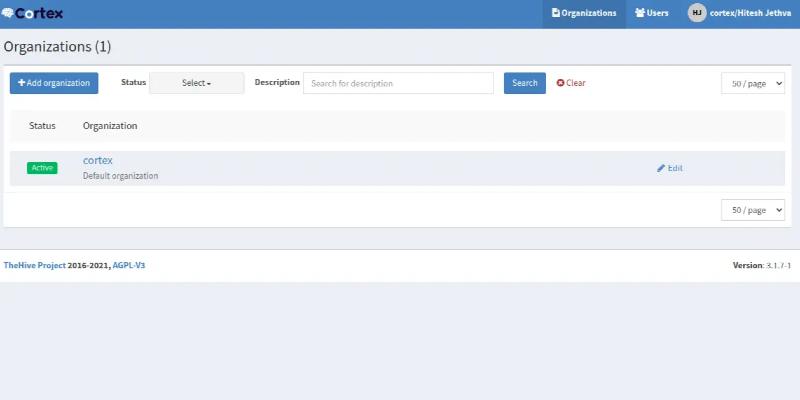Open the cortex organization link
This screenshot has width=800, height=400.
(x=98, y=160)
